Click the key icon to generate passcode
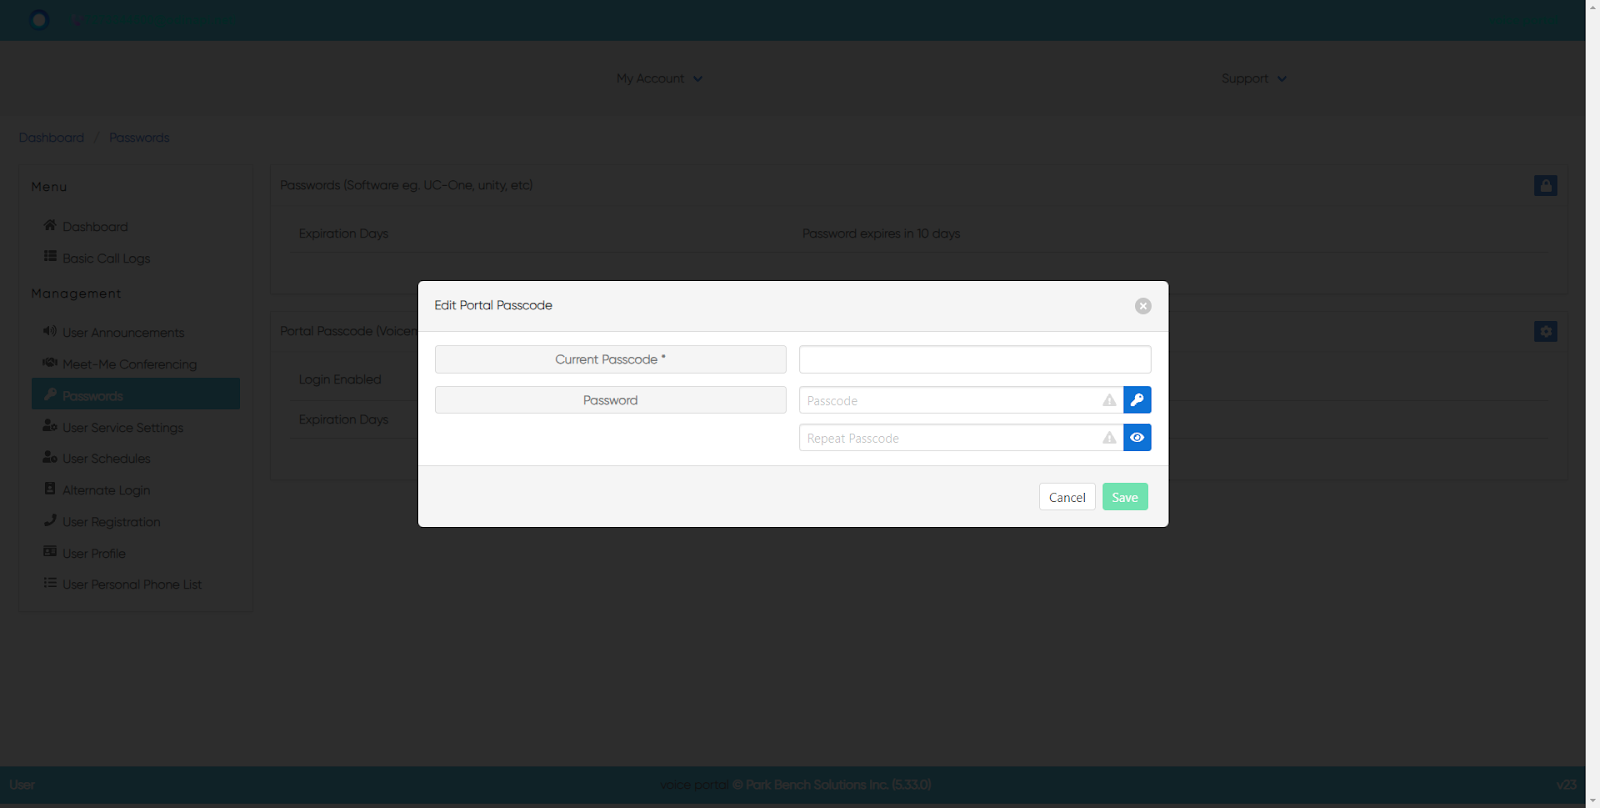The height and width of the screenshot is (808, 1600). coord(1137,400)
